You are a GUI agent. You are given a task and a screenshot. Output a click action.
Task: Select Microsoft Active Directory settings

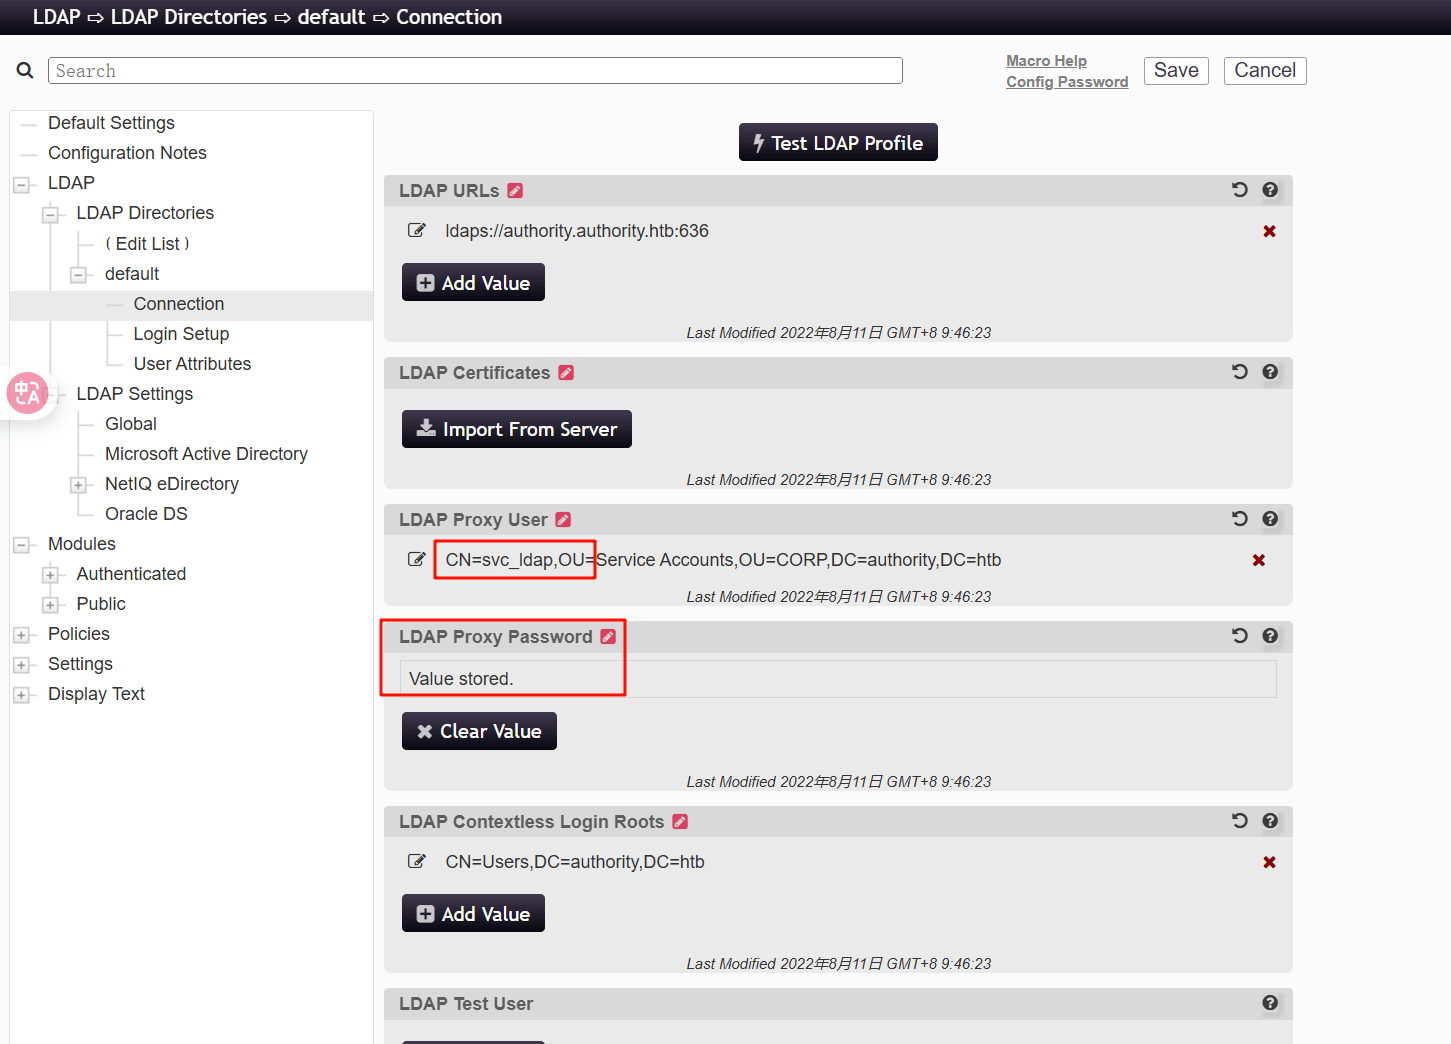pos(206,454)
